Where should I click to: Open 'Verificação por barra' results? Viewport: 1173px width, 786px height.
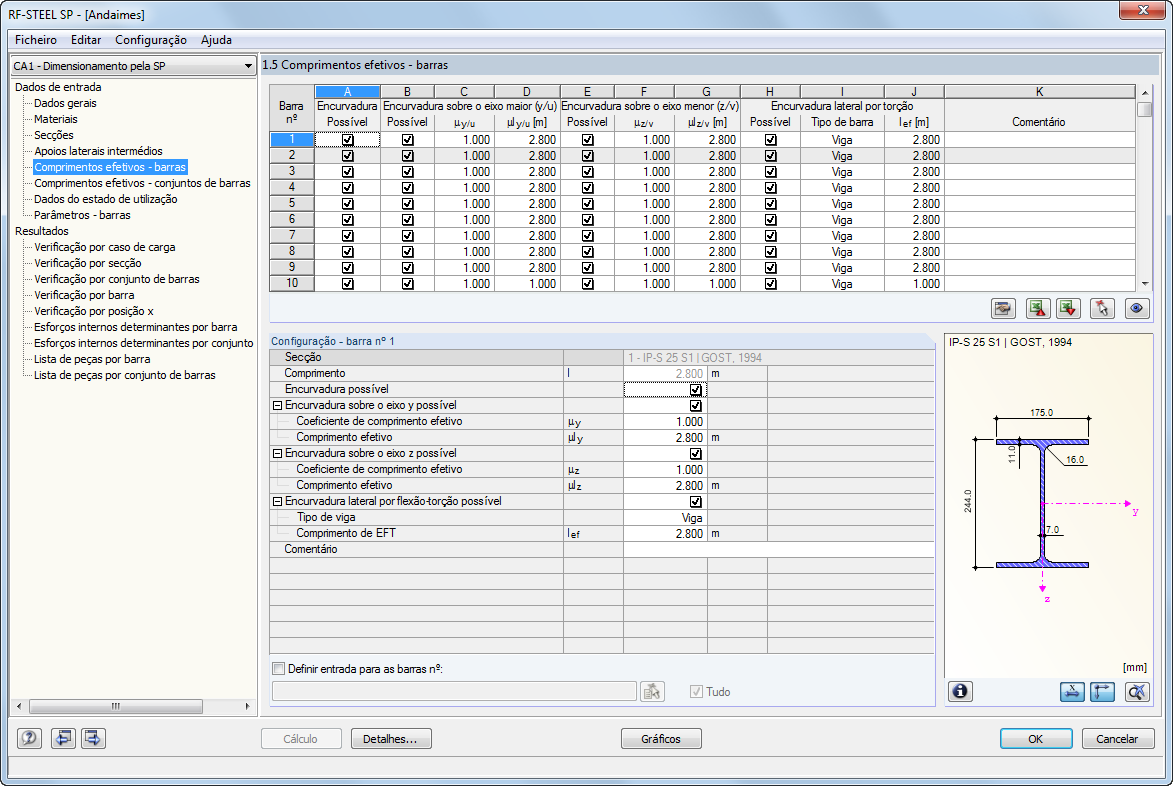(85, 295)
